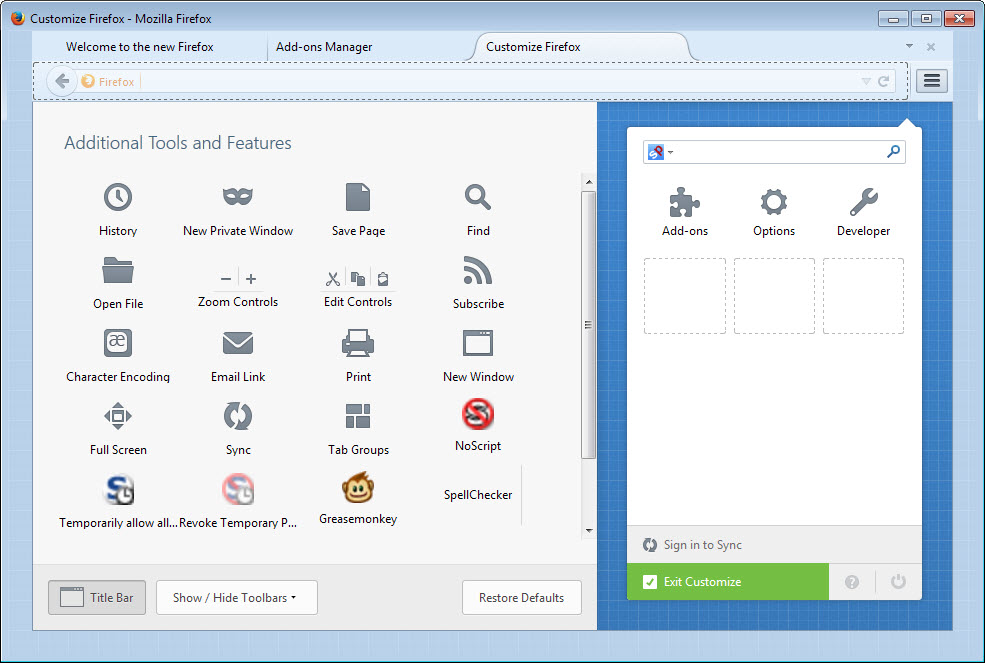985x663 pixels.
Task: Toggle the hamburger menu panel
Action: [931, 80]
